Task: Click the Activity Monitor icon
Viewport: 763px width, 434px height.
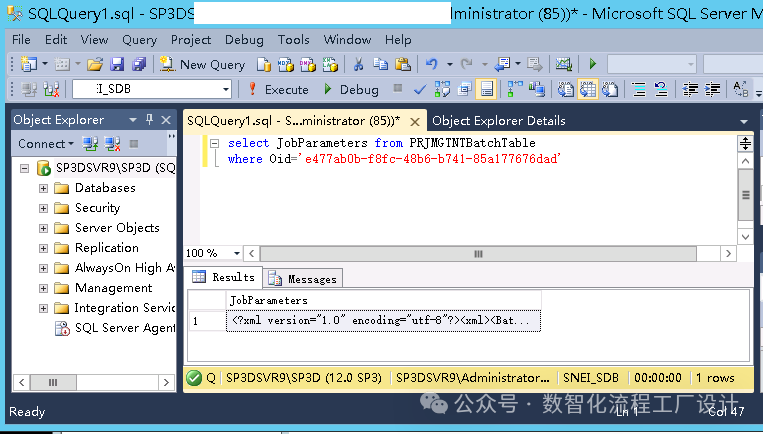Action: (563, 64)
